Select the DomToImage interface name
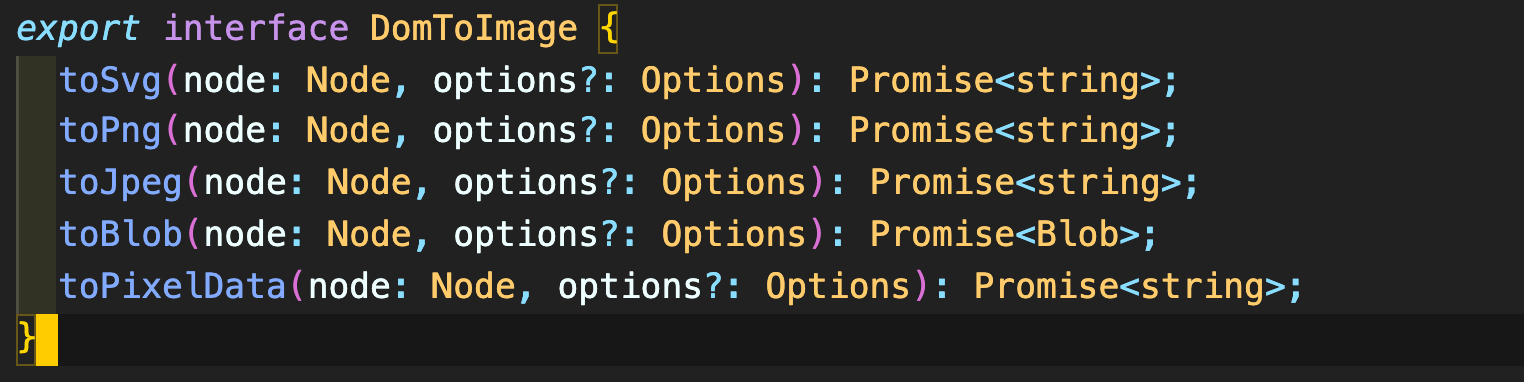The image size is (1524, 382). (473, 28)
